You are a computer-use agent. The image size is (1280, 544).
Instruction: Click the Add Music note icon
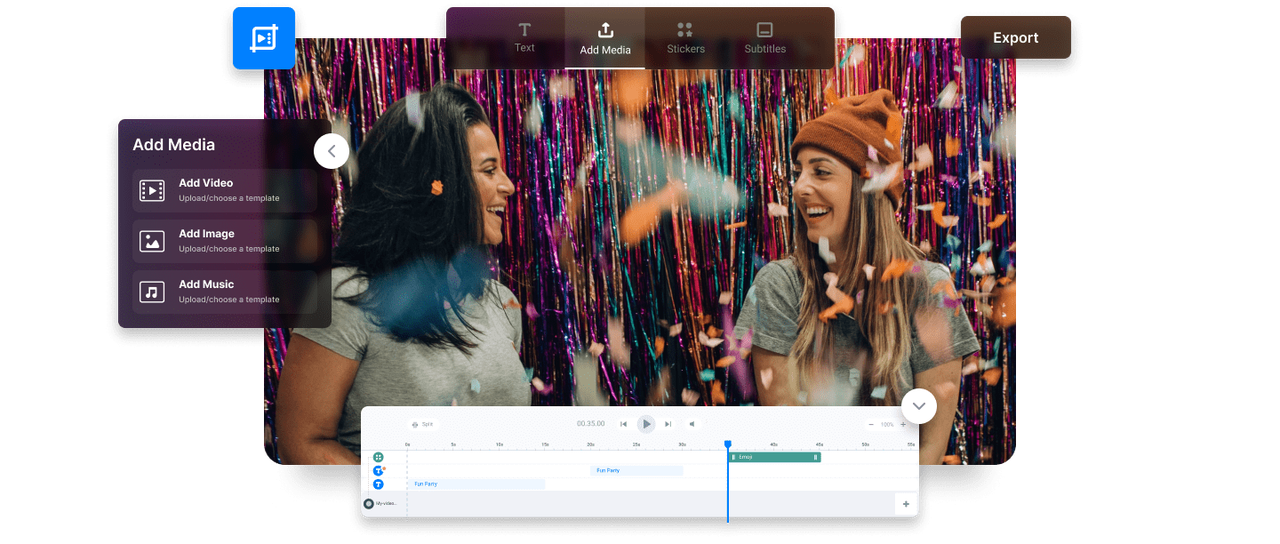click(x=152, y=292)
